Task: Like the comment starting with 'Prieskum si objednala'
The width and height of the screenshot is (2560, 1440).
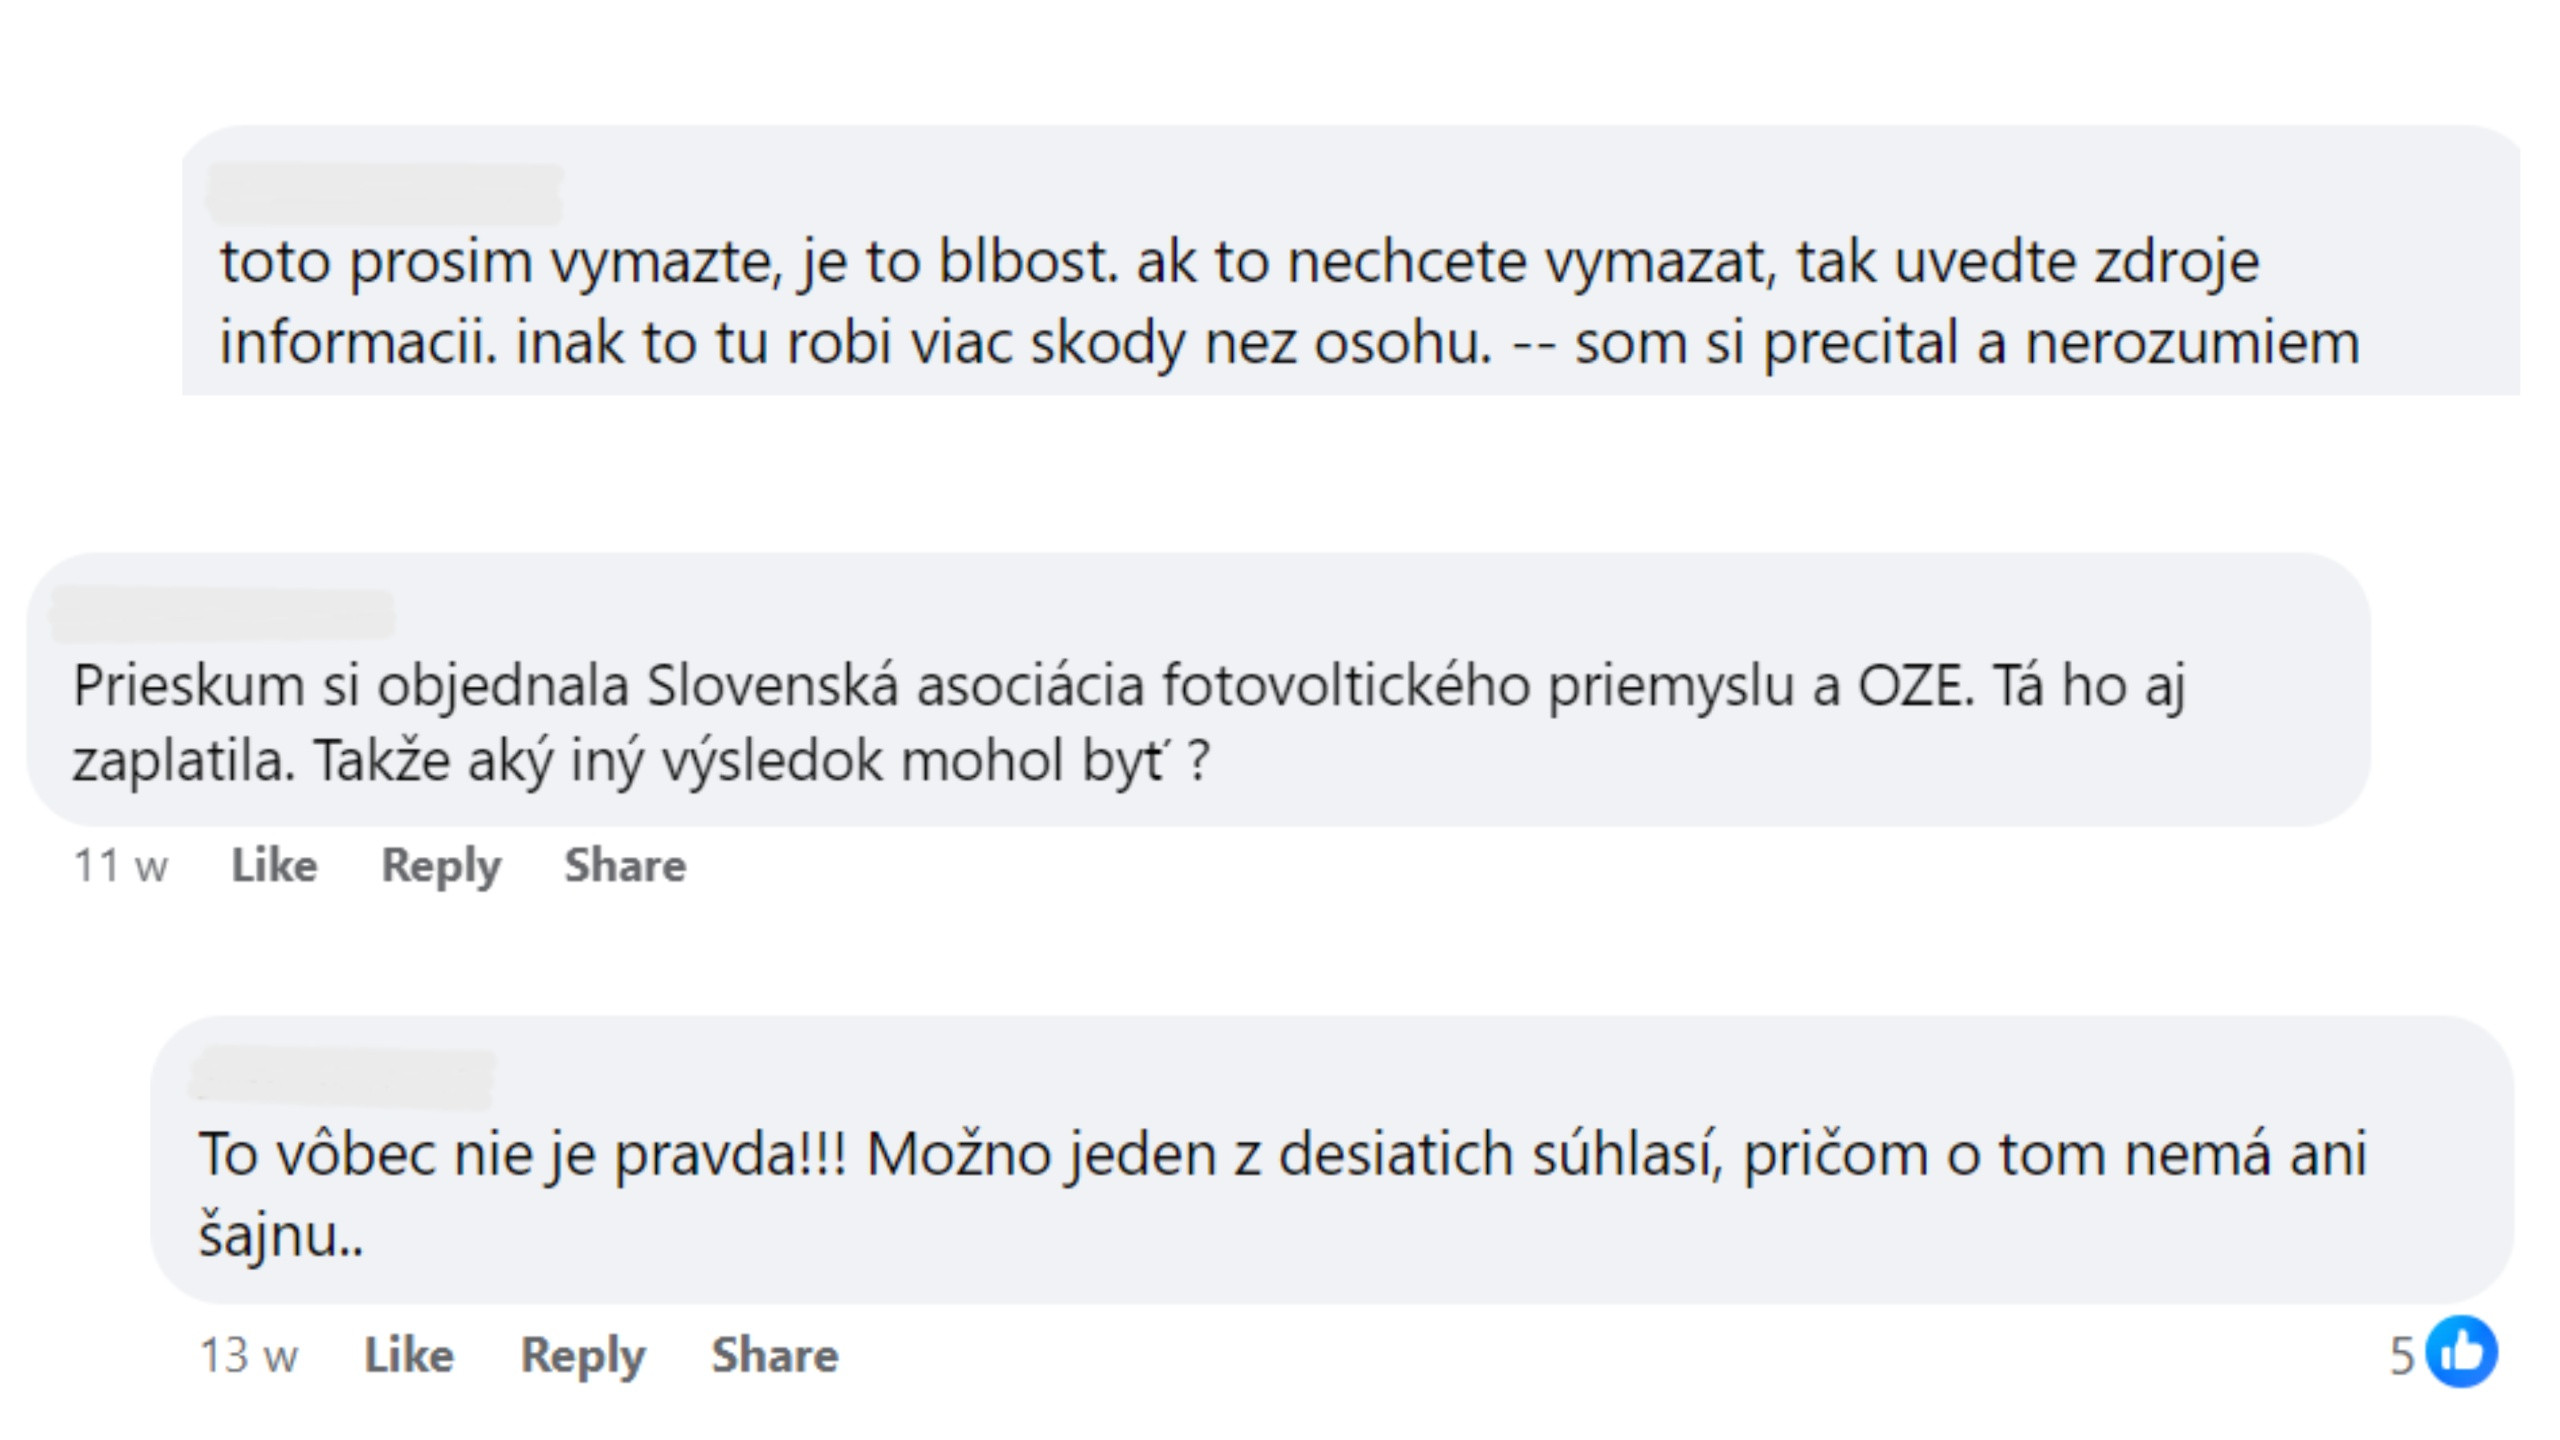Action: coord(274,865)
